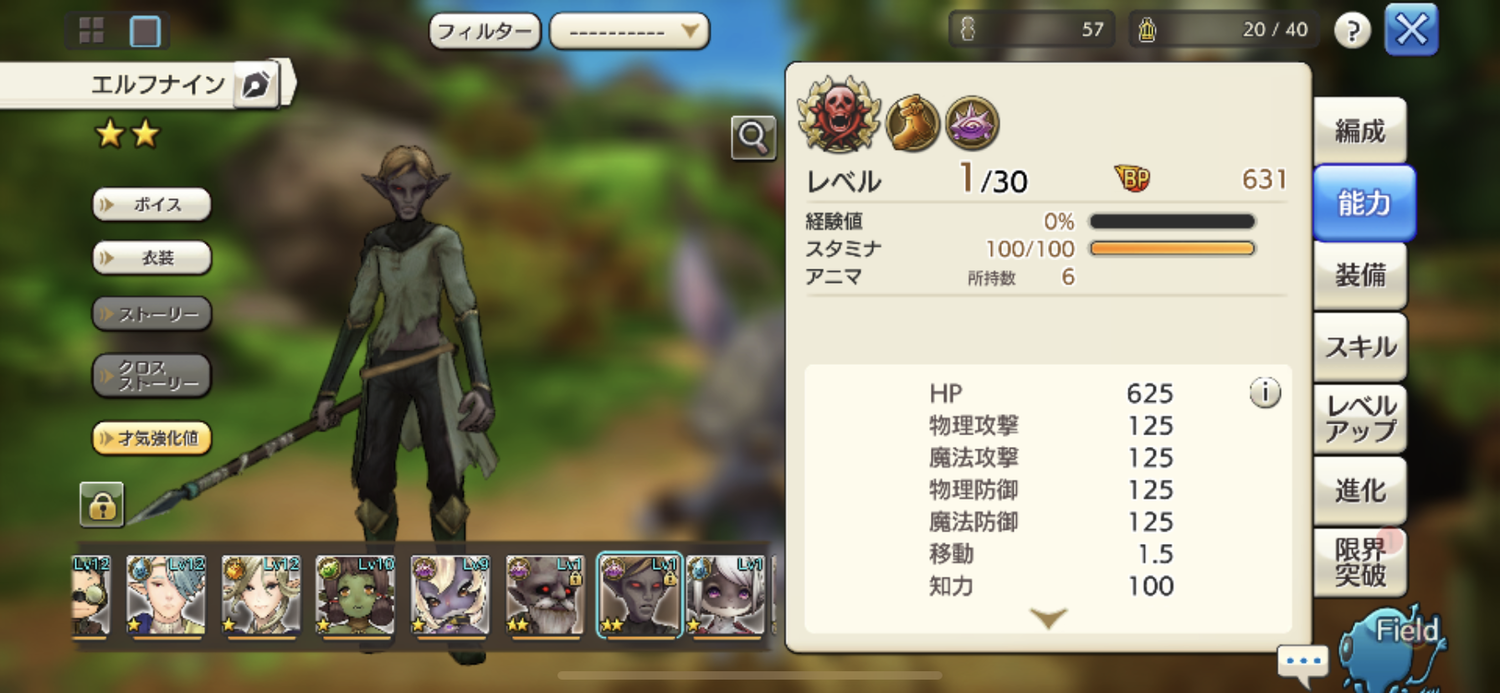1500x693 pixels.
Task: Click the pen edit icon beside エルフナイン
Action: [x=256, y=85]
